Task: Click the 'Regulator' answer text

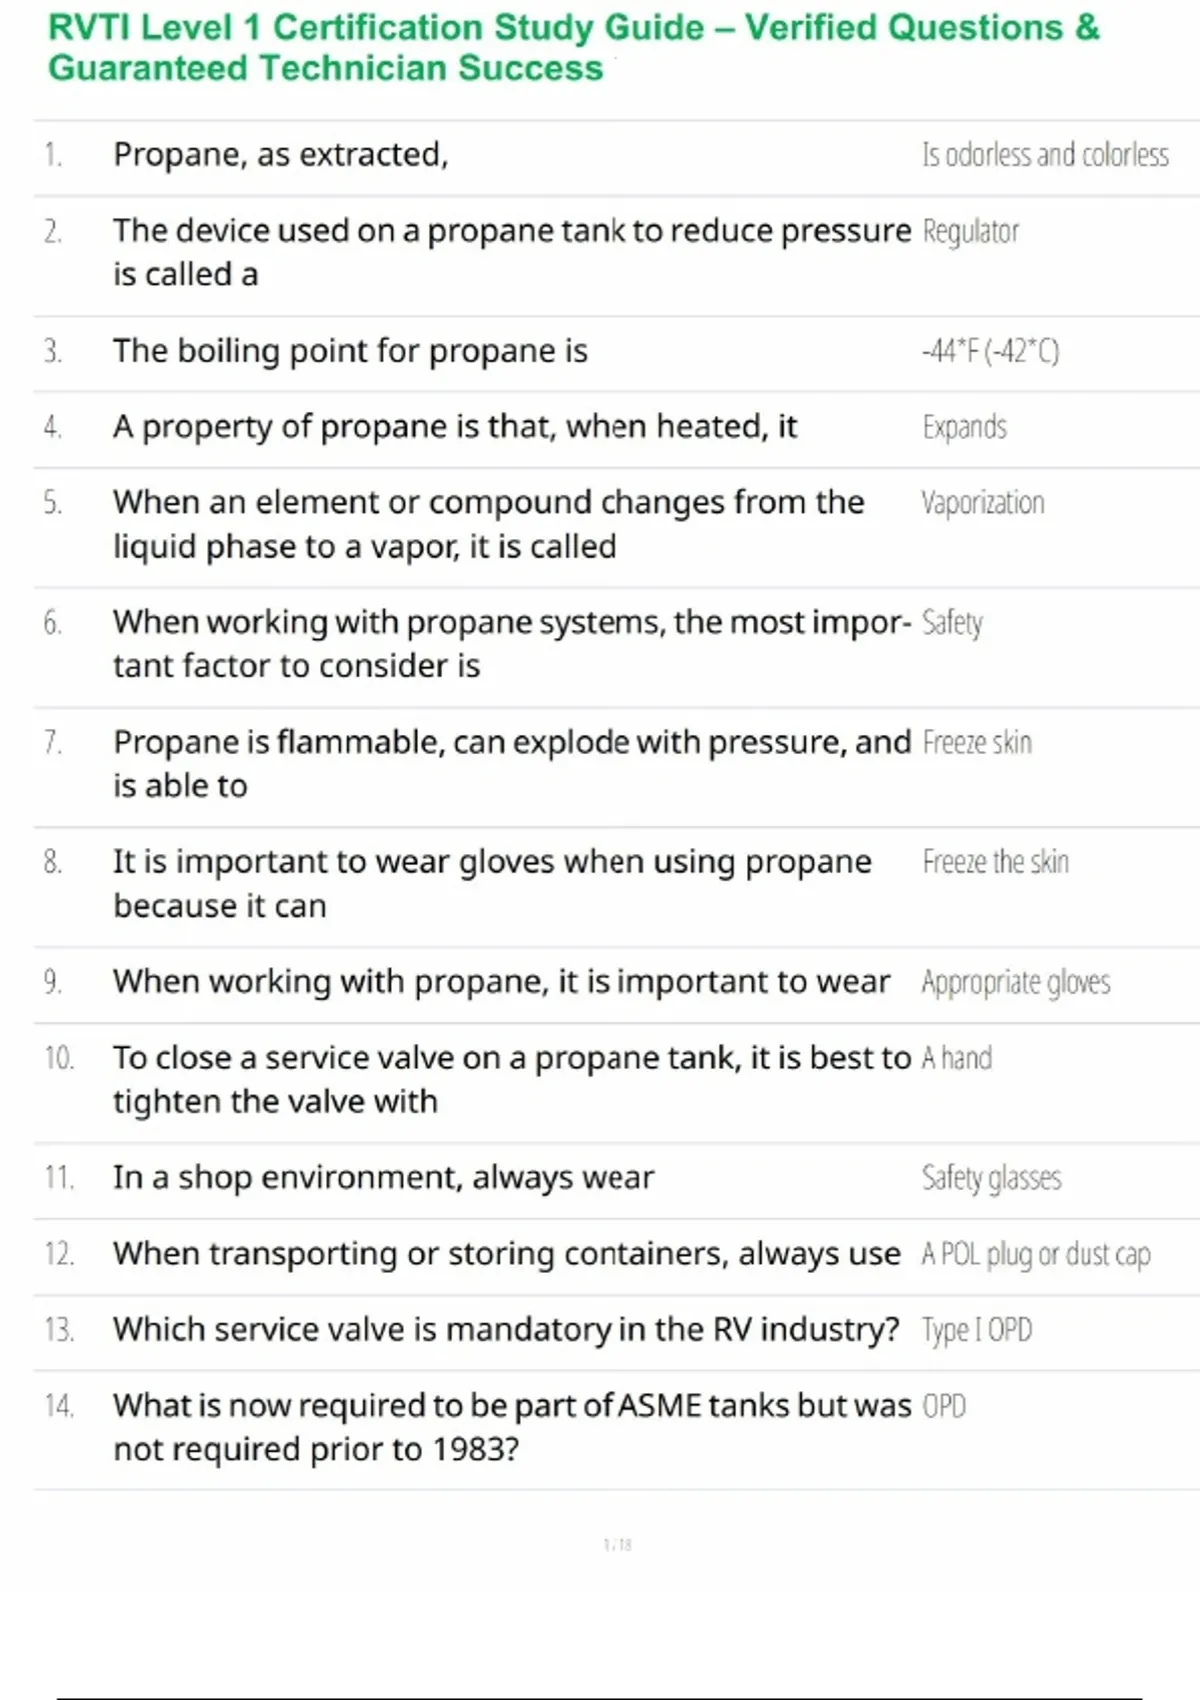Action: (x=970, y=232)
